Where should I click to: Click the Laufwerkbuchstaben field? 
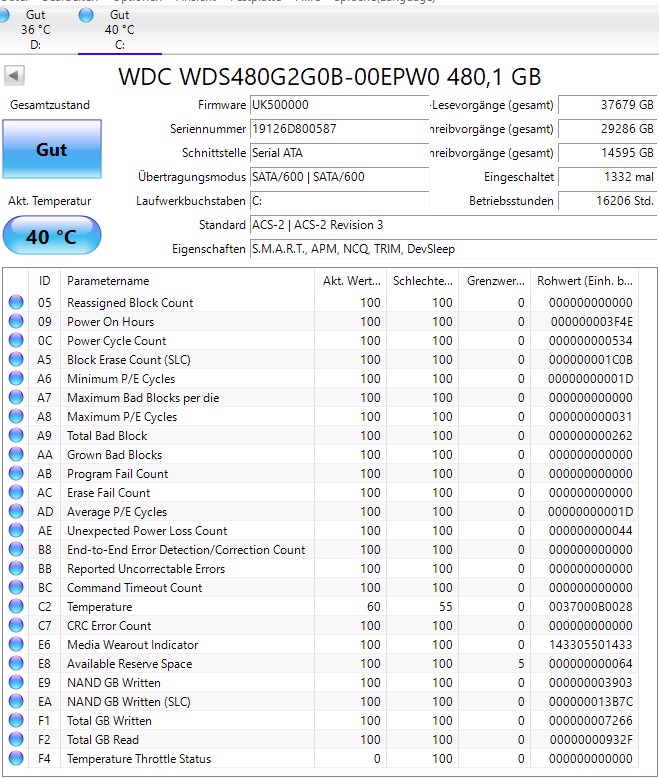tap(339, 201)
